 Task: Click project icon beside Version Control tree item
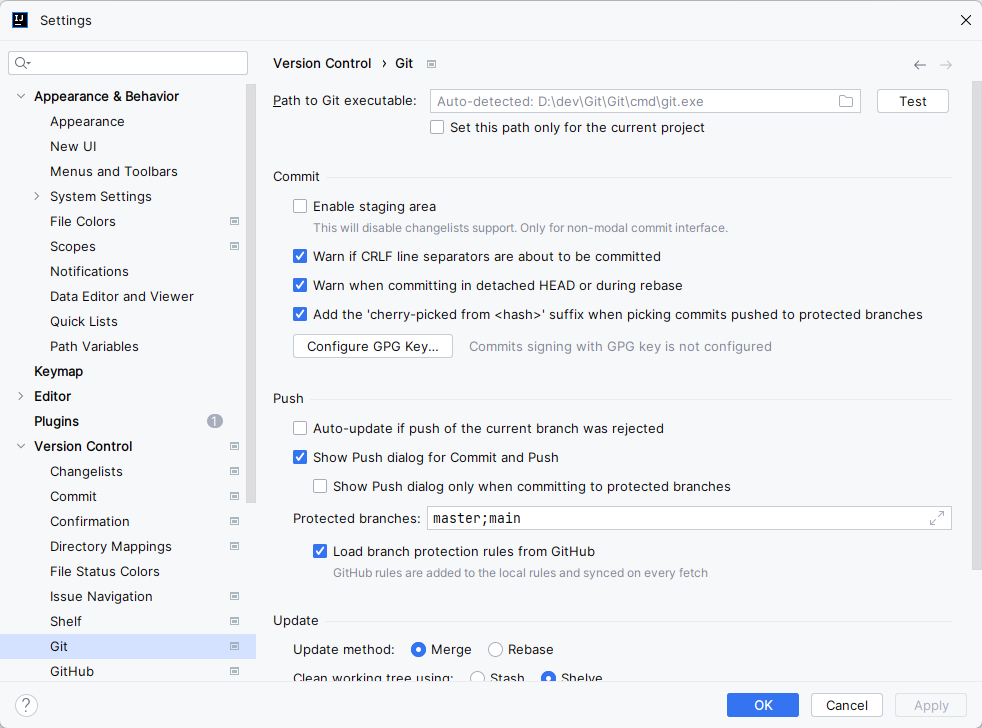234,446
